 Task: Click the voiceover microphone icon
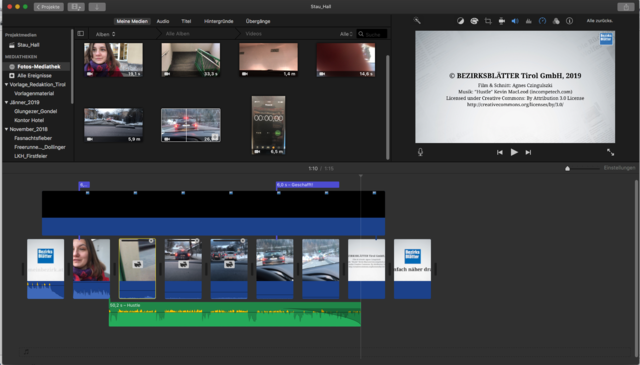pos(420,152)
